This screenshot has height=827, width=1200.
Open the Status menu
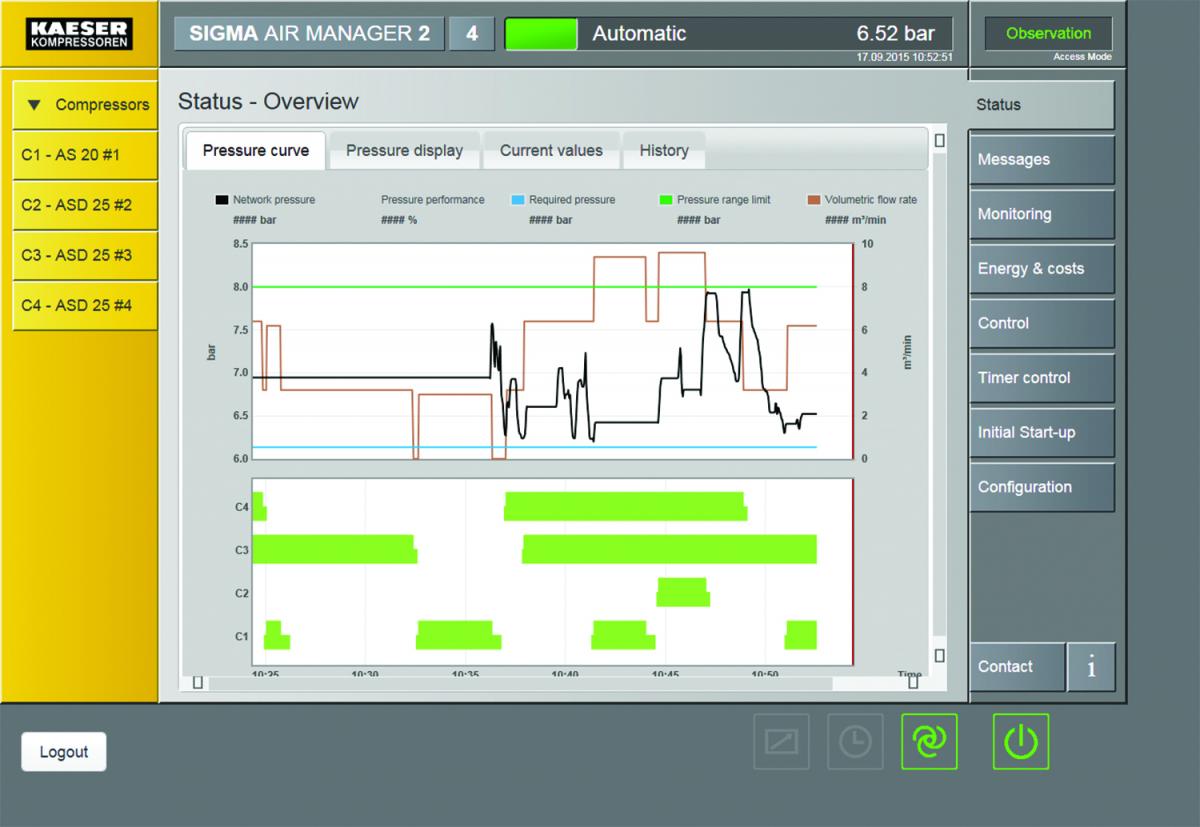(x=1041, y=105)
